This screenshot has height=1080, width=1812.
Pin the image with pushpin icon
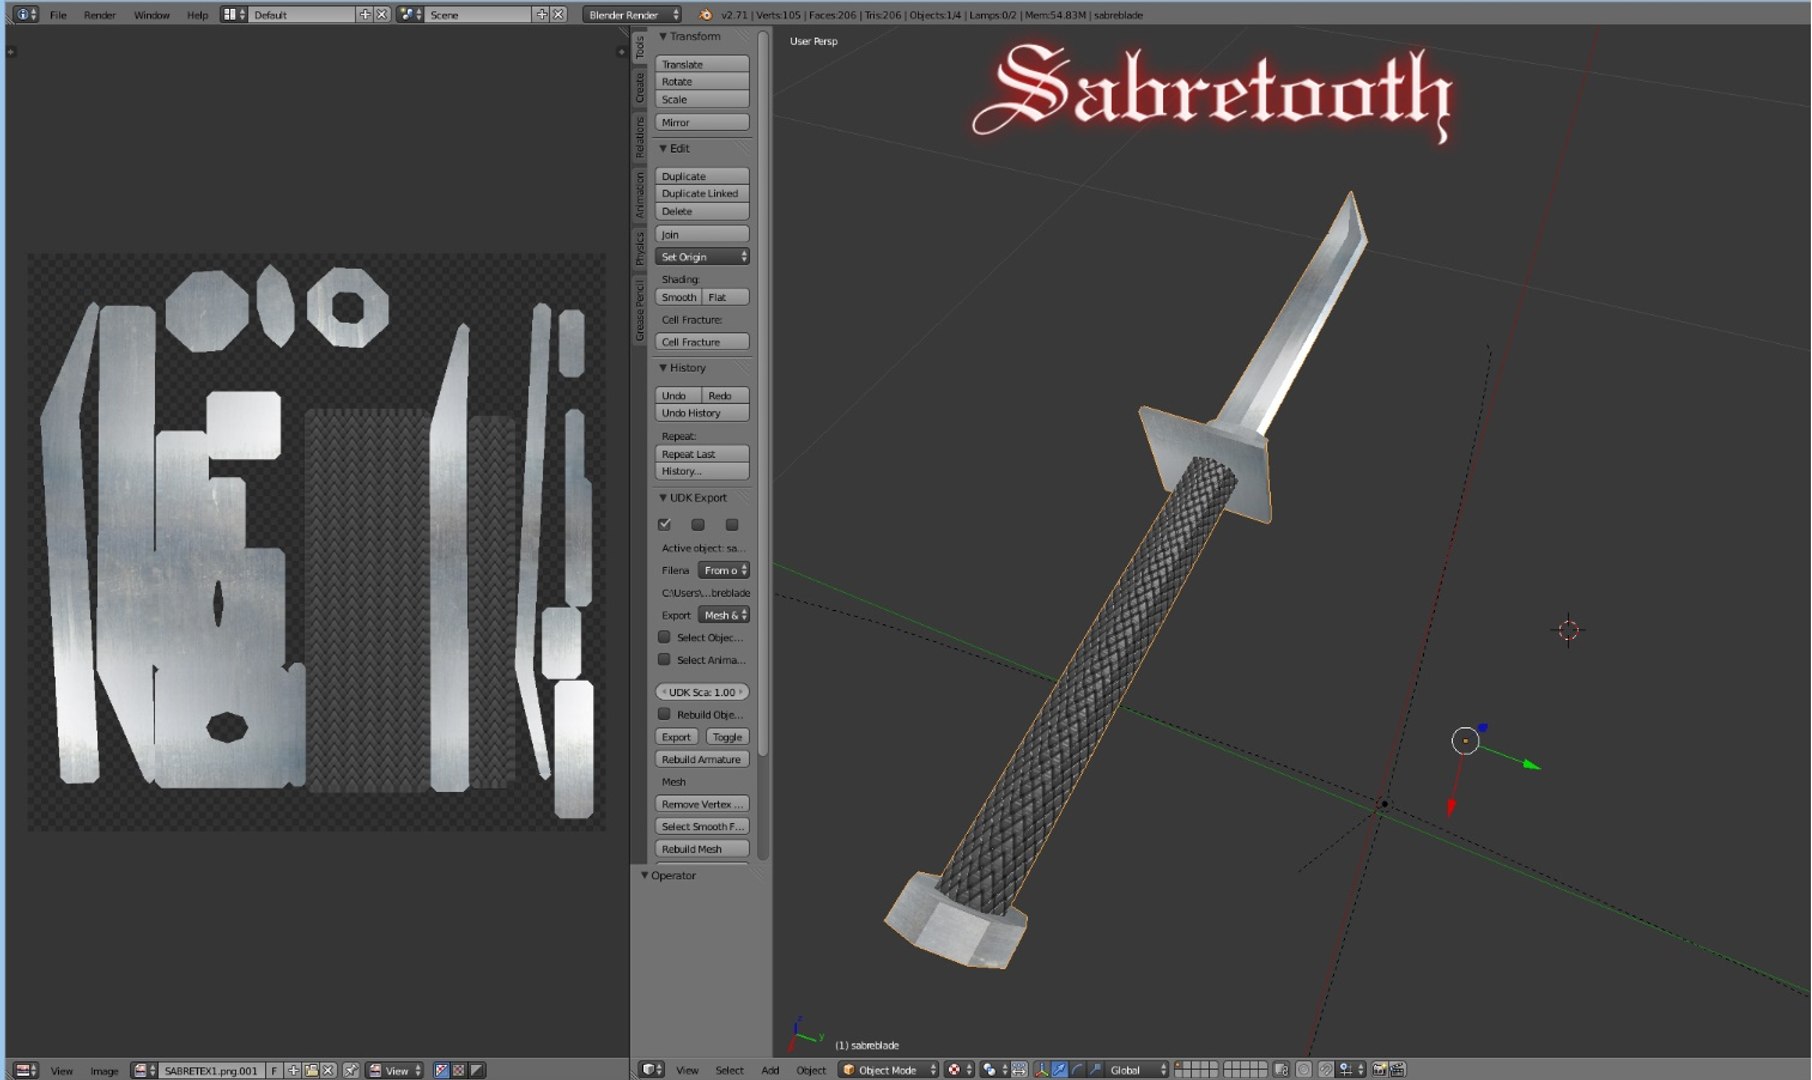click(x=351, y=1070)
